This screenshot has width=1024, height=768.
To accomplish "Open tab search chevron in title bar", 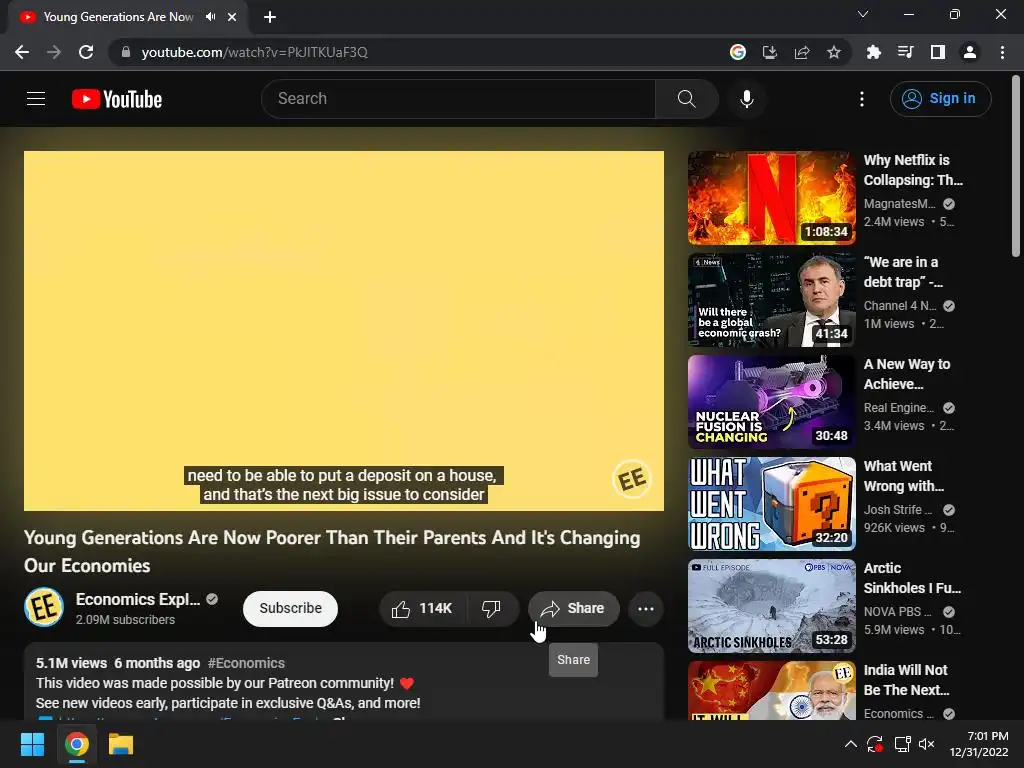I will pos(863,14).
